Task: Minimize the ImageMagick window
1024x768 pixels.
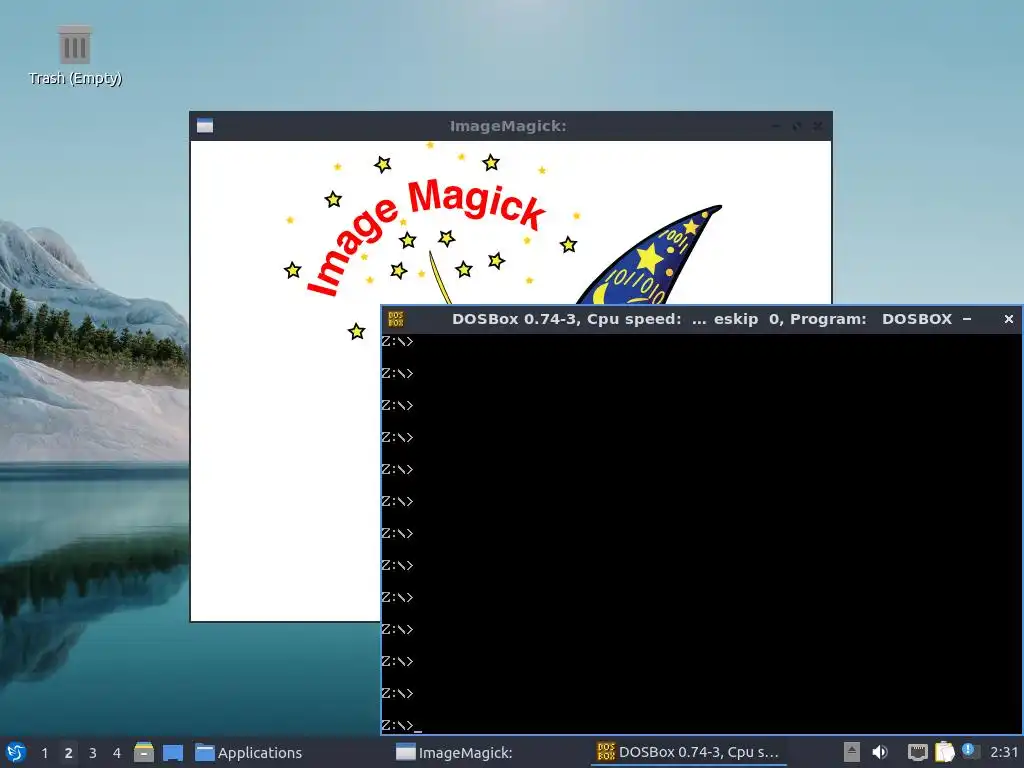Action: (x=775, y=126)
